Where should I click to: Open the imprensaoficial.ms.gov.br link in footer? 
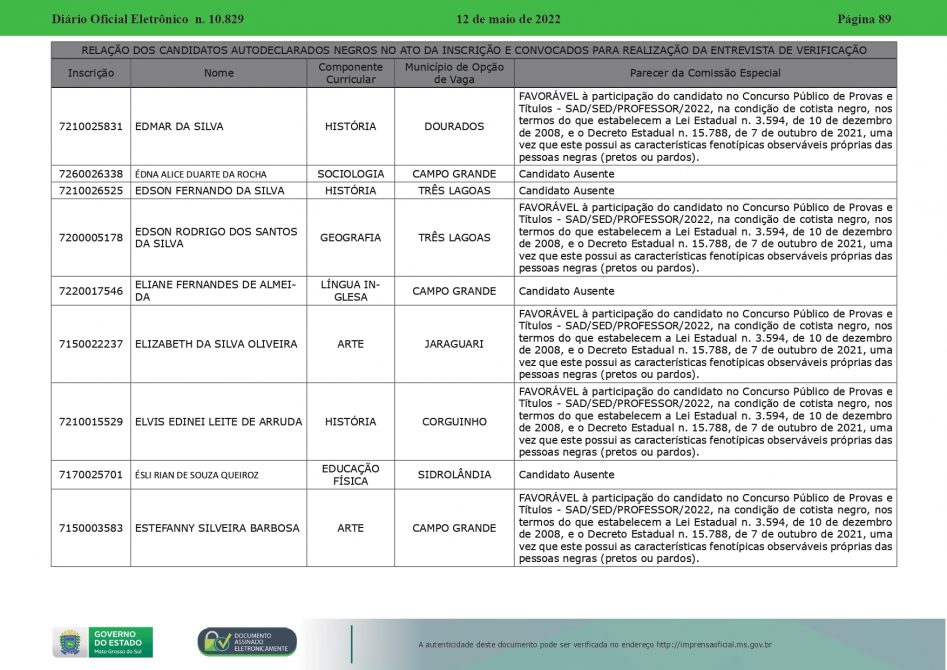click(x=713, y=645)
